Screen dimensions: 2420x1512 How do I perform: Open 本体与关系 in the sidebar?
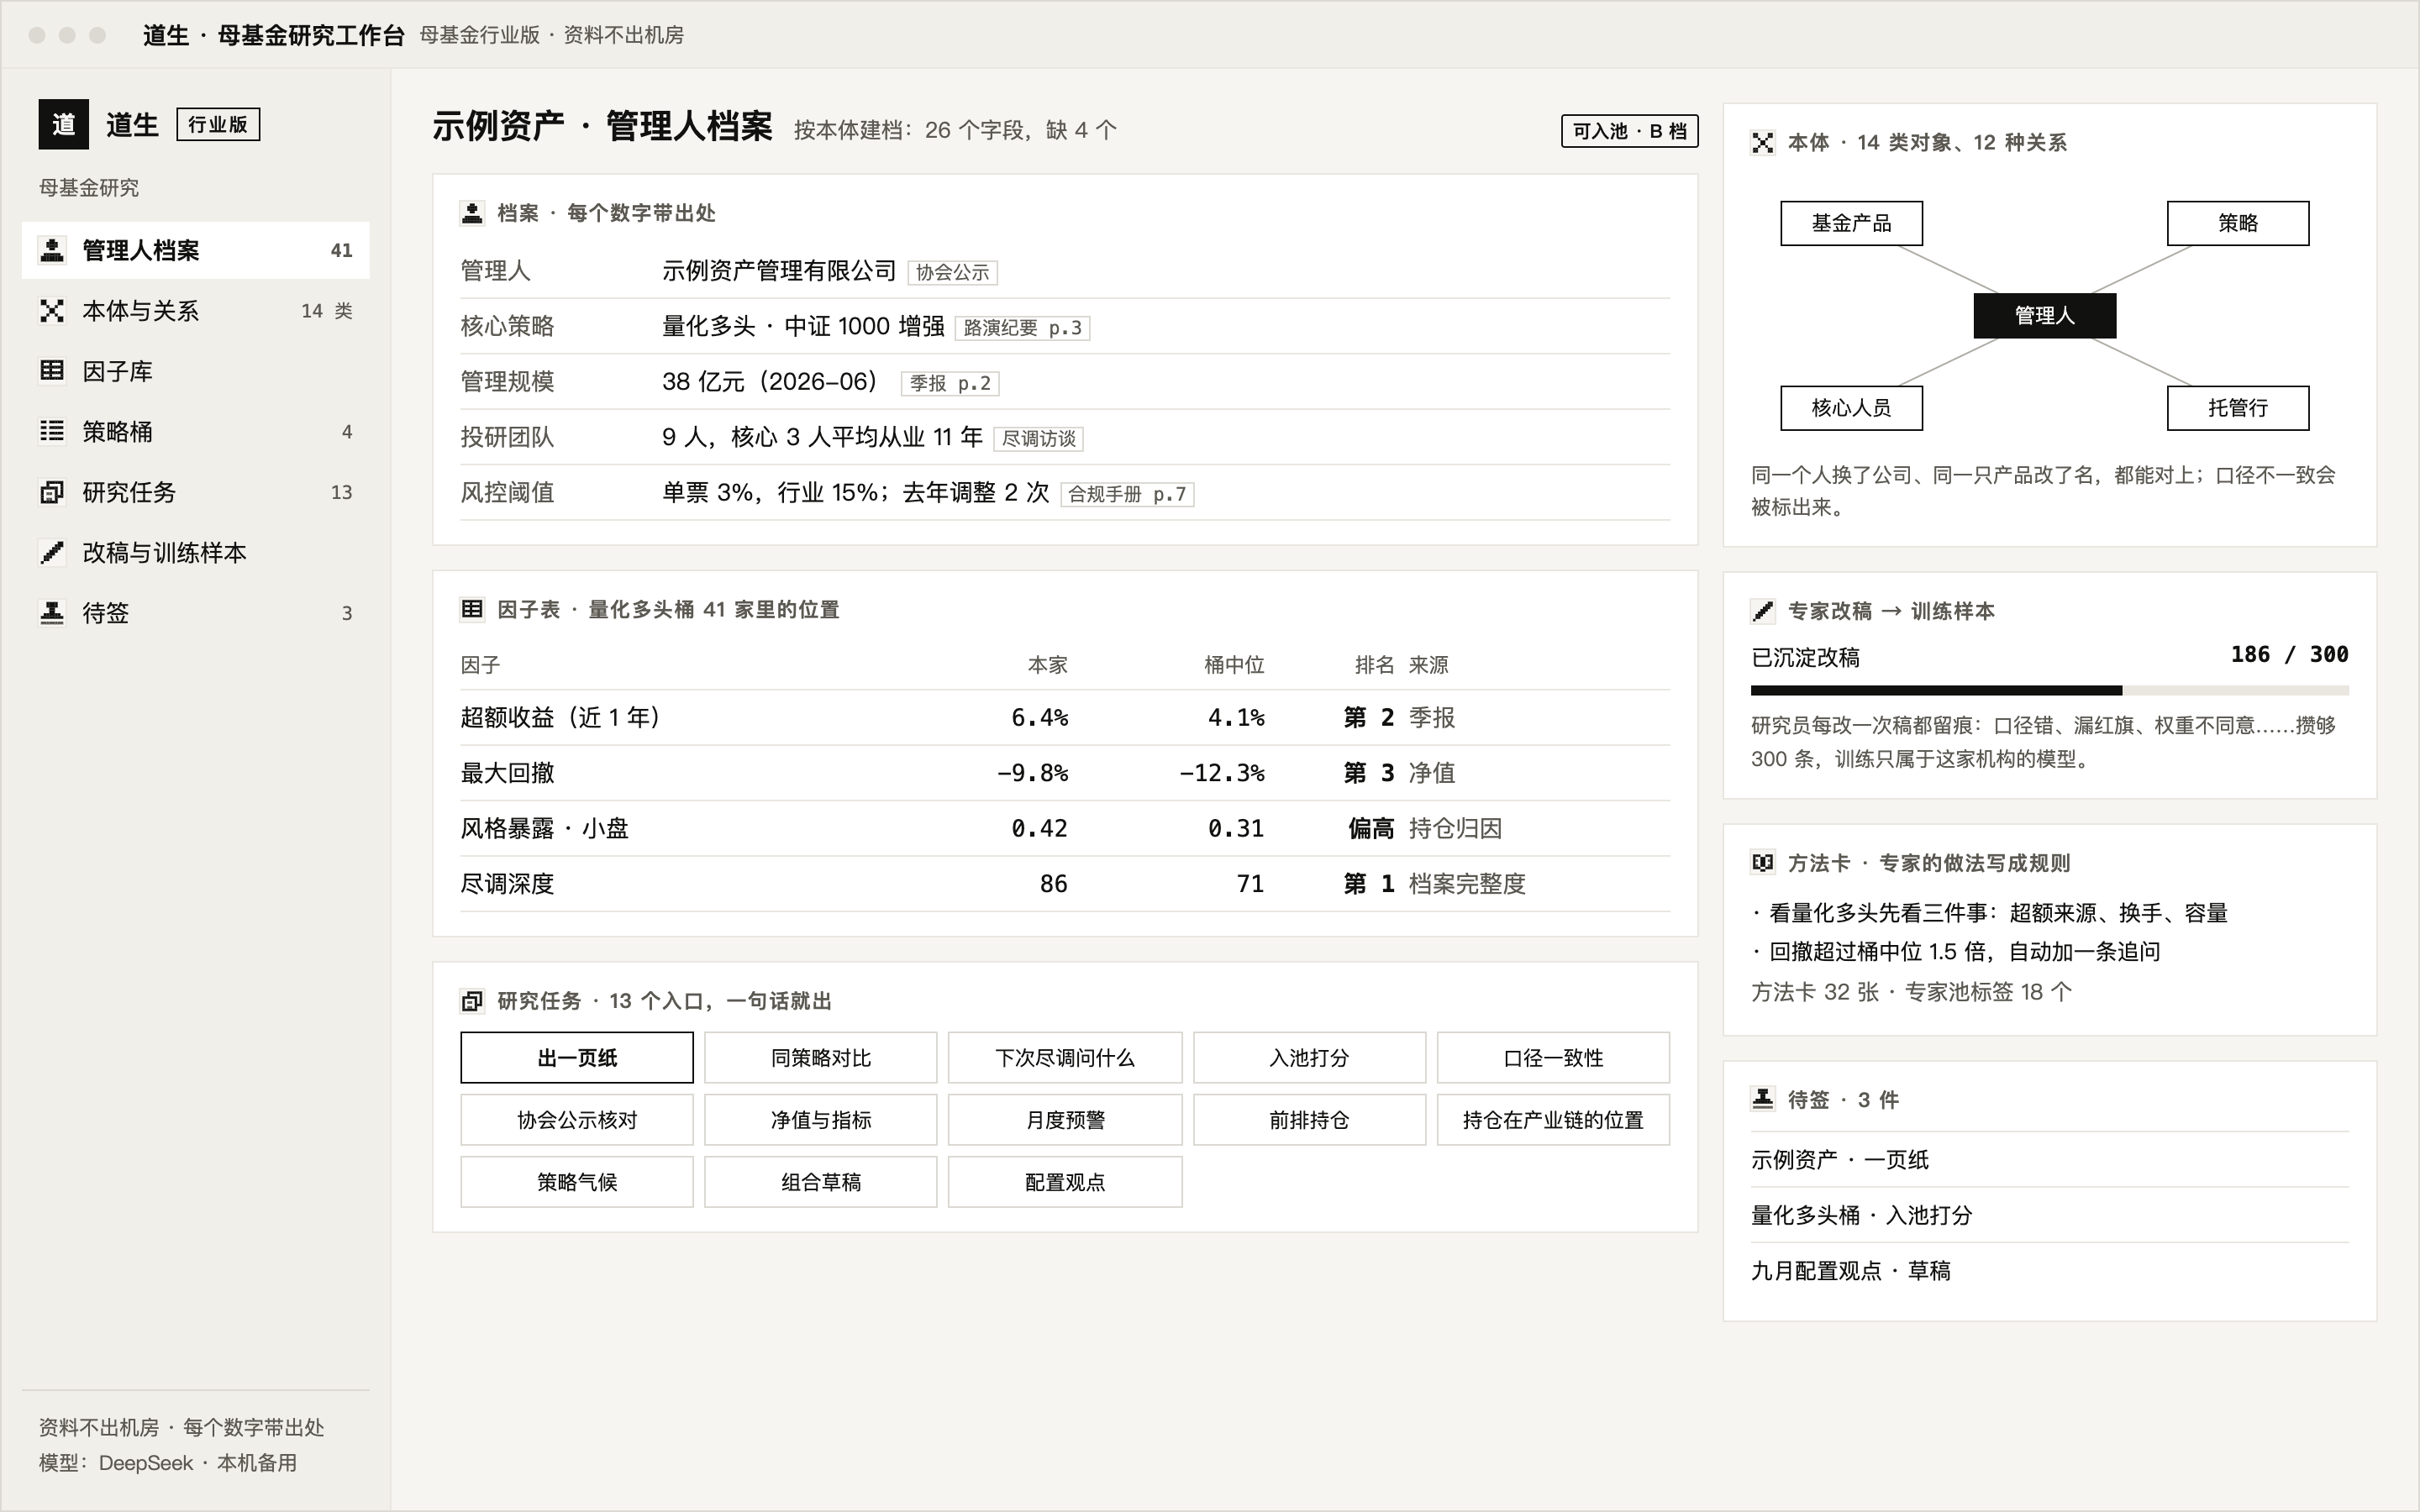196,311
